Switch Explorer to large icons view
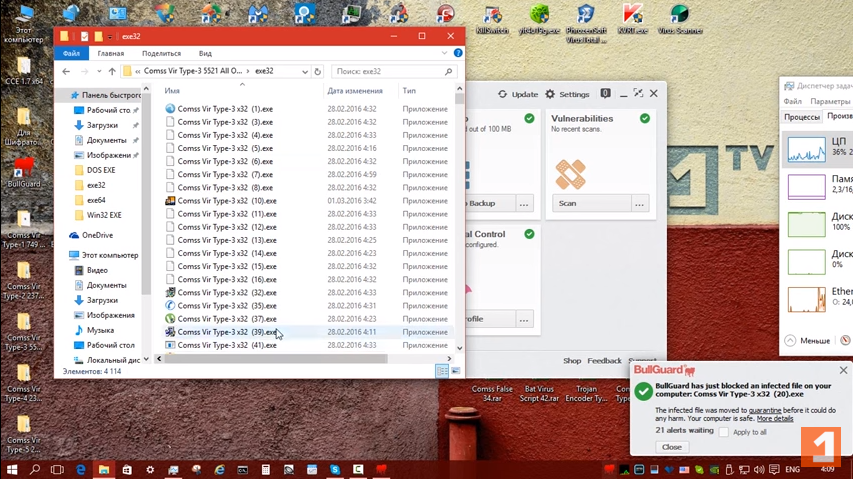This screenshot has height=480, width=853. coord(455,371)
